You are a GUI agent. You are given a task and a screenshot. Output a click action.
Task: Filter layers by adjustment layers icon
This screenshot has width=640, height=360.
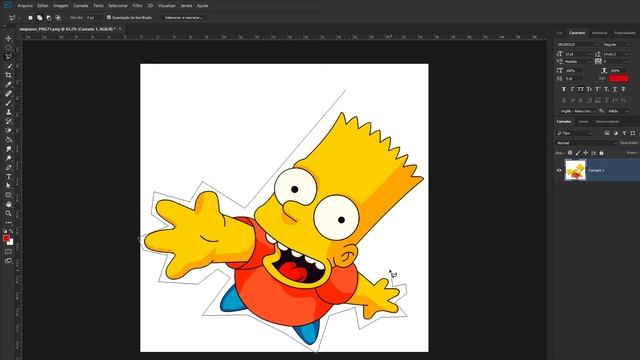616,133
